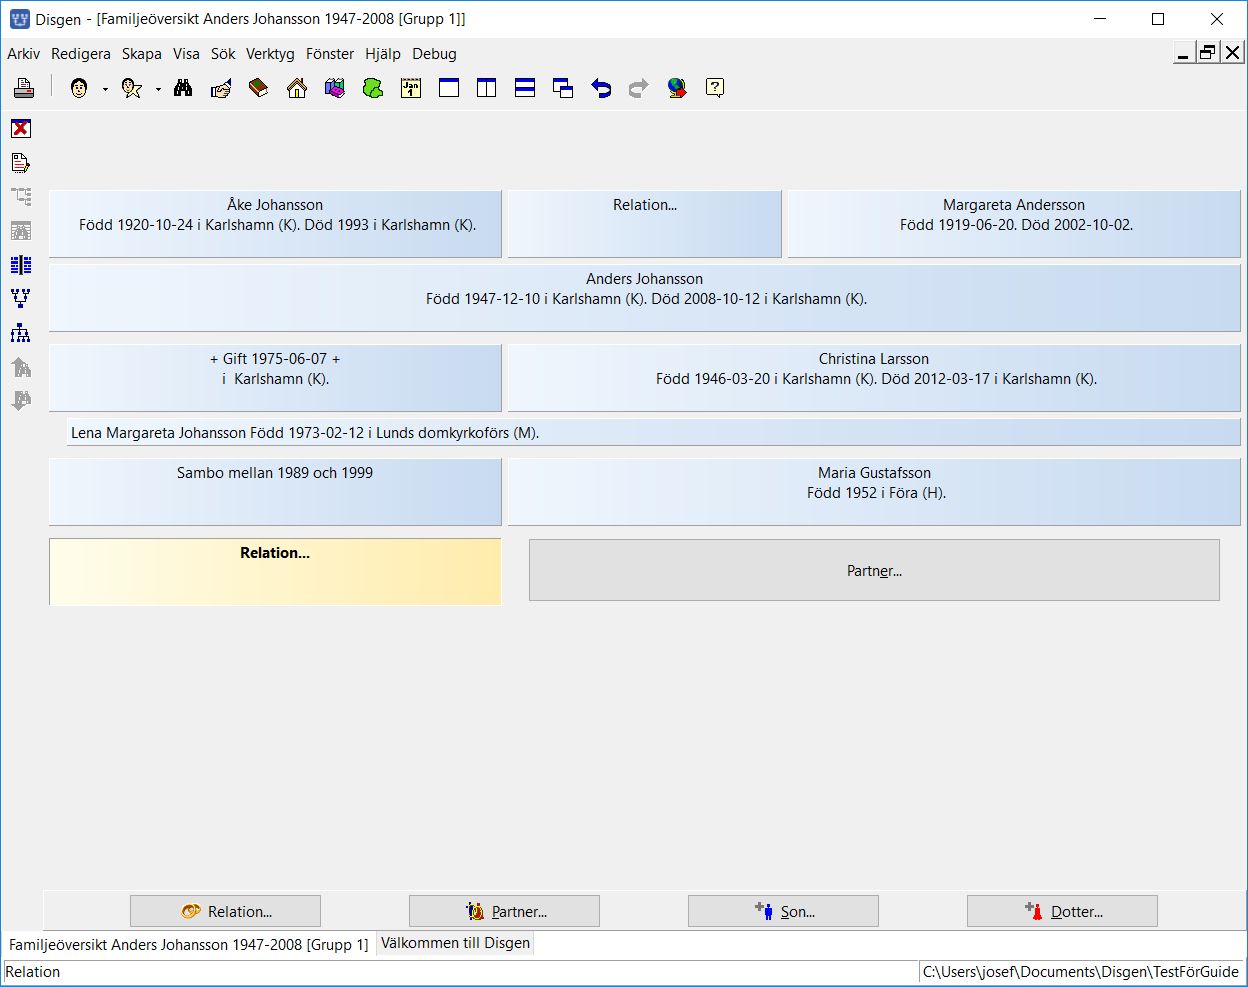Open the Hjälp menu
The height and width of the screenshot is (987, 1248).
click(x=383, y=54)
